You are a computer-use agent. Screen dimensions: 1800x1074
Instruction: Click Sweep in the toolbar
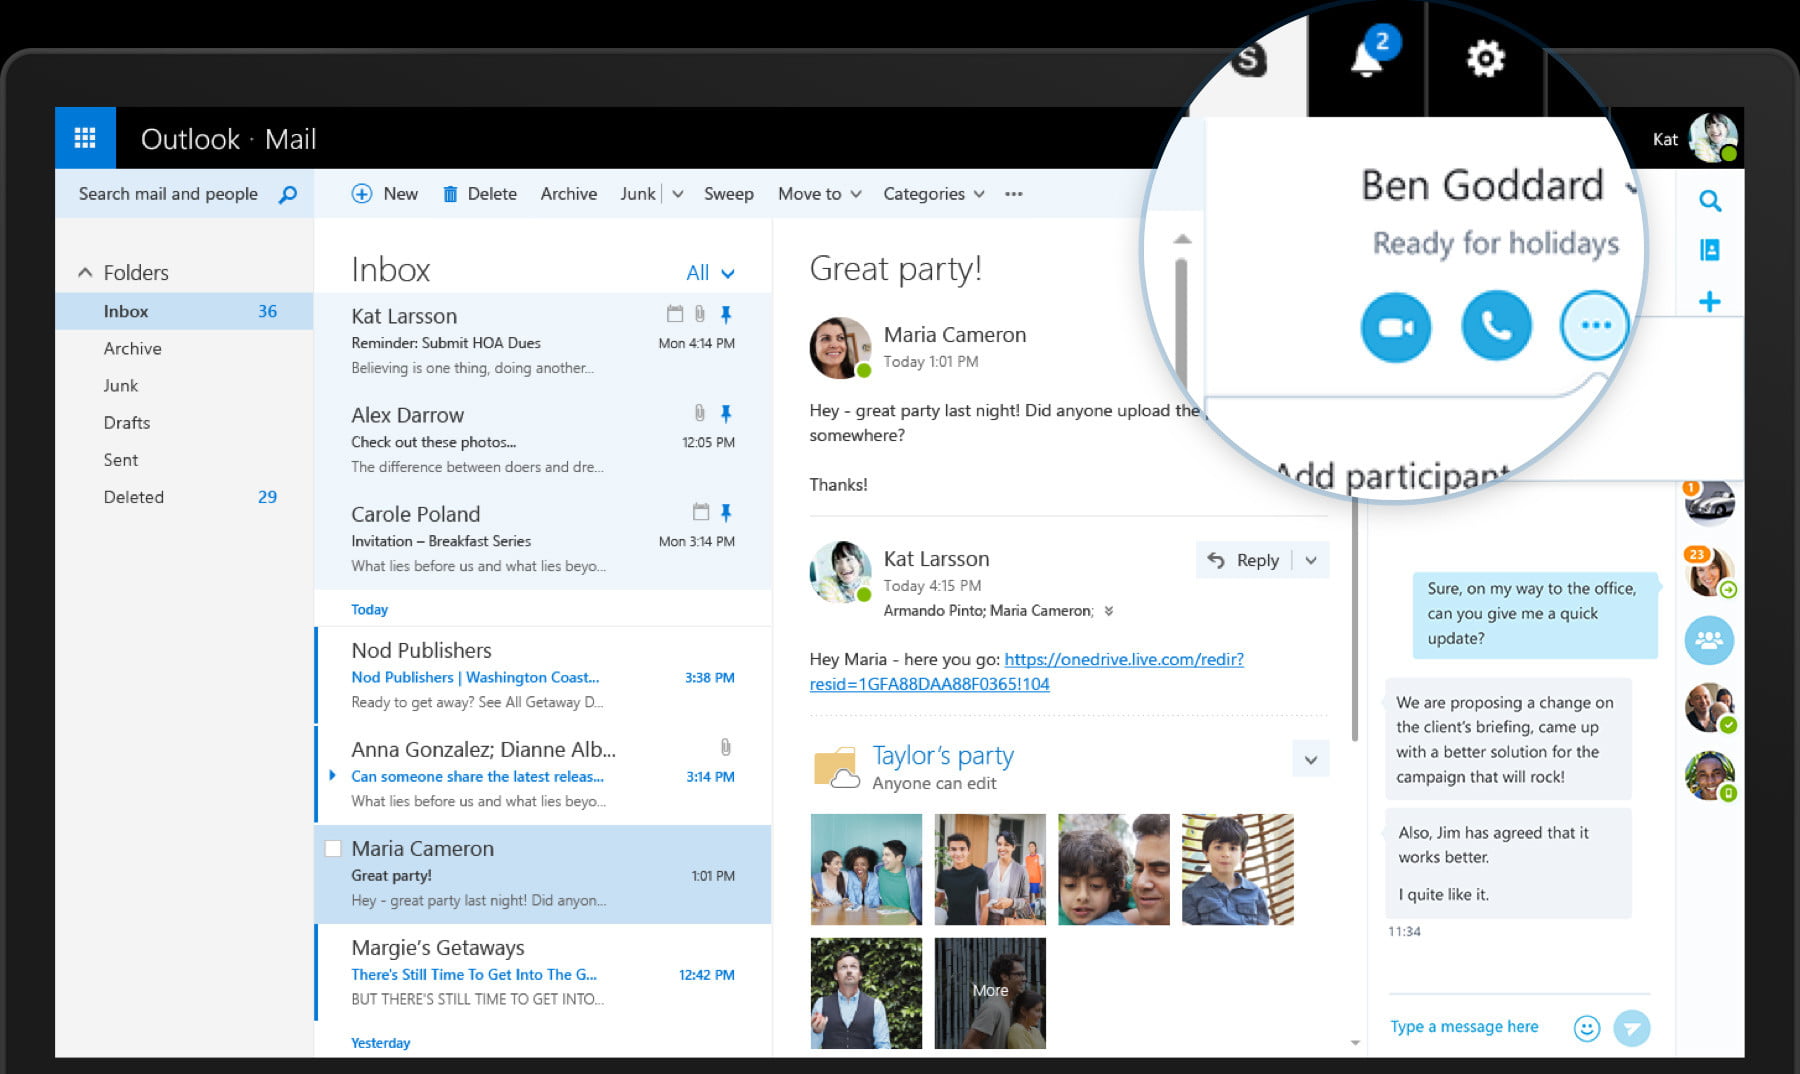(x=728, y=194)
